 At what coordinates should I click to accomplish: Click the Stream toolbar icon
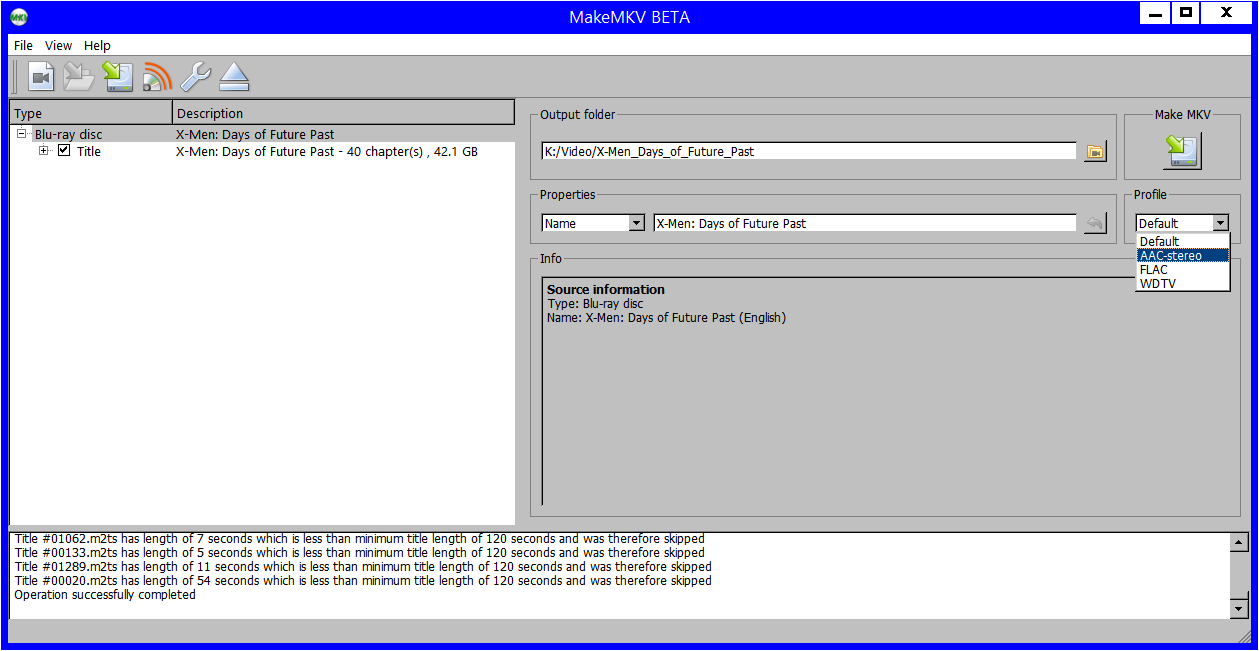point(157,77)
